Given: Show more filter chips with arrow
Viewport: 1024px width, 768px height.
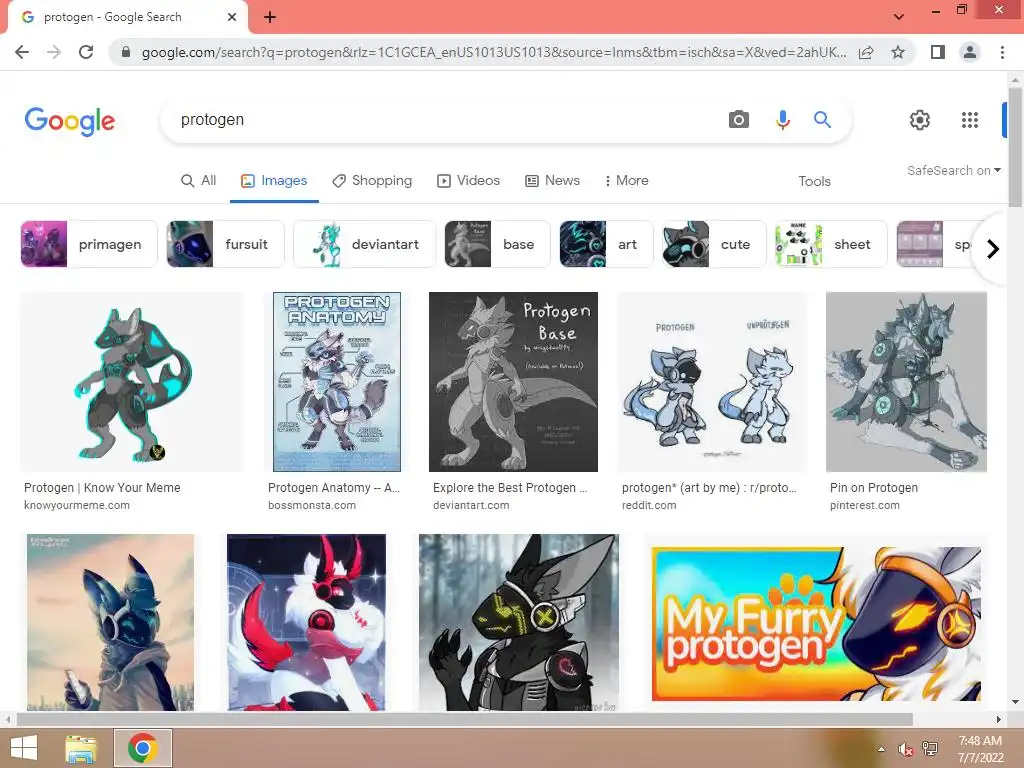Looking at the screenshot, I should point(993,249).
